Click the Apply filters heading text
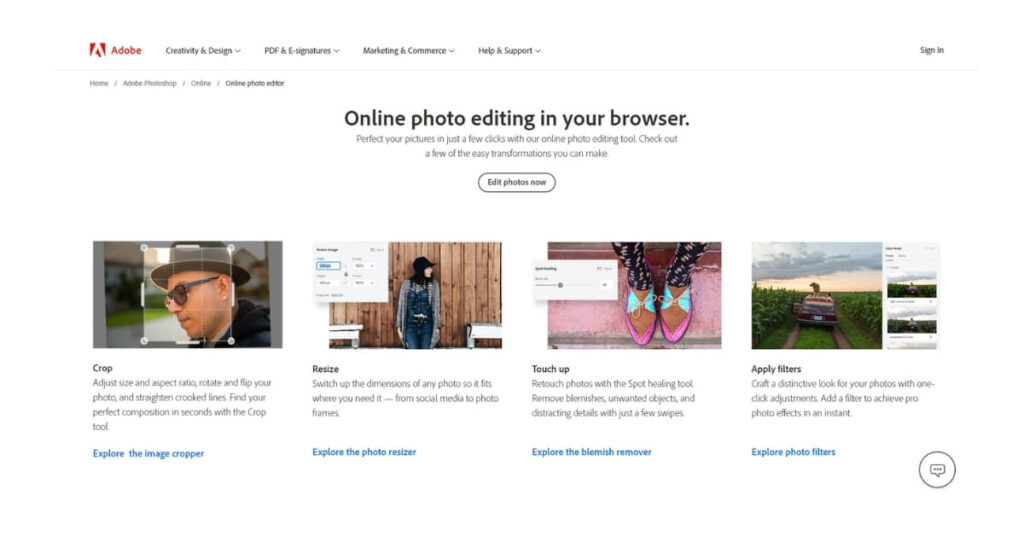Image resolution: width=1024 pixels, height=536 pixels. tap(776, 369)
